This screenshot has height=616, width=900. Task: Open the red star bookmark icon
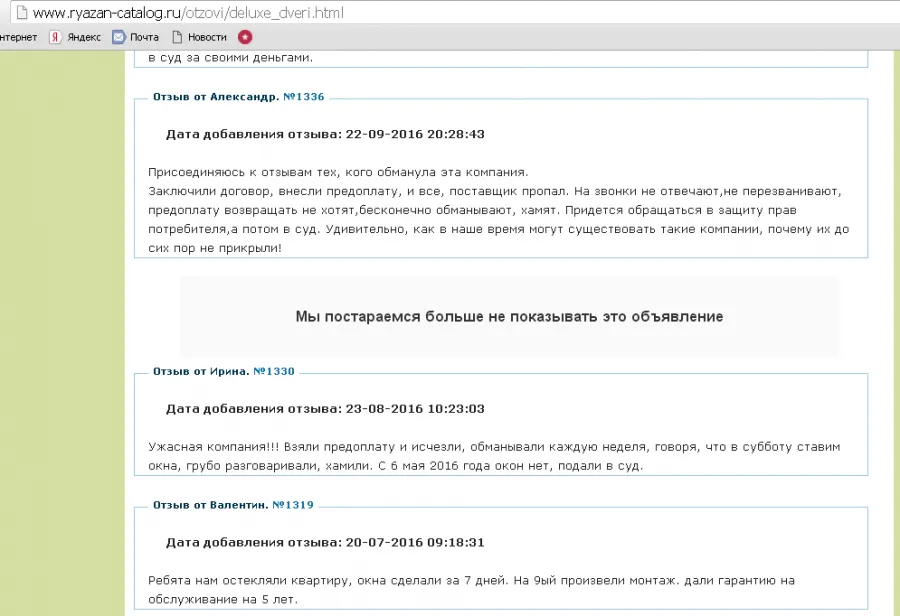pos(245,37)
